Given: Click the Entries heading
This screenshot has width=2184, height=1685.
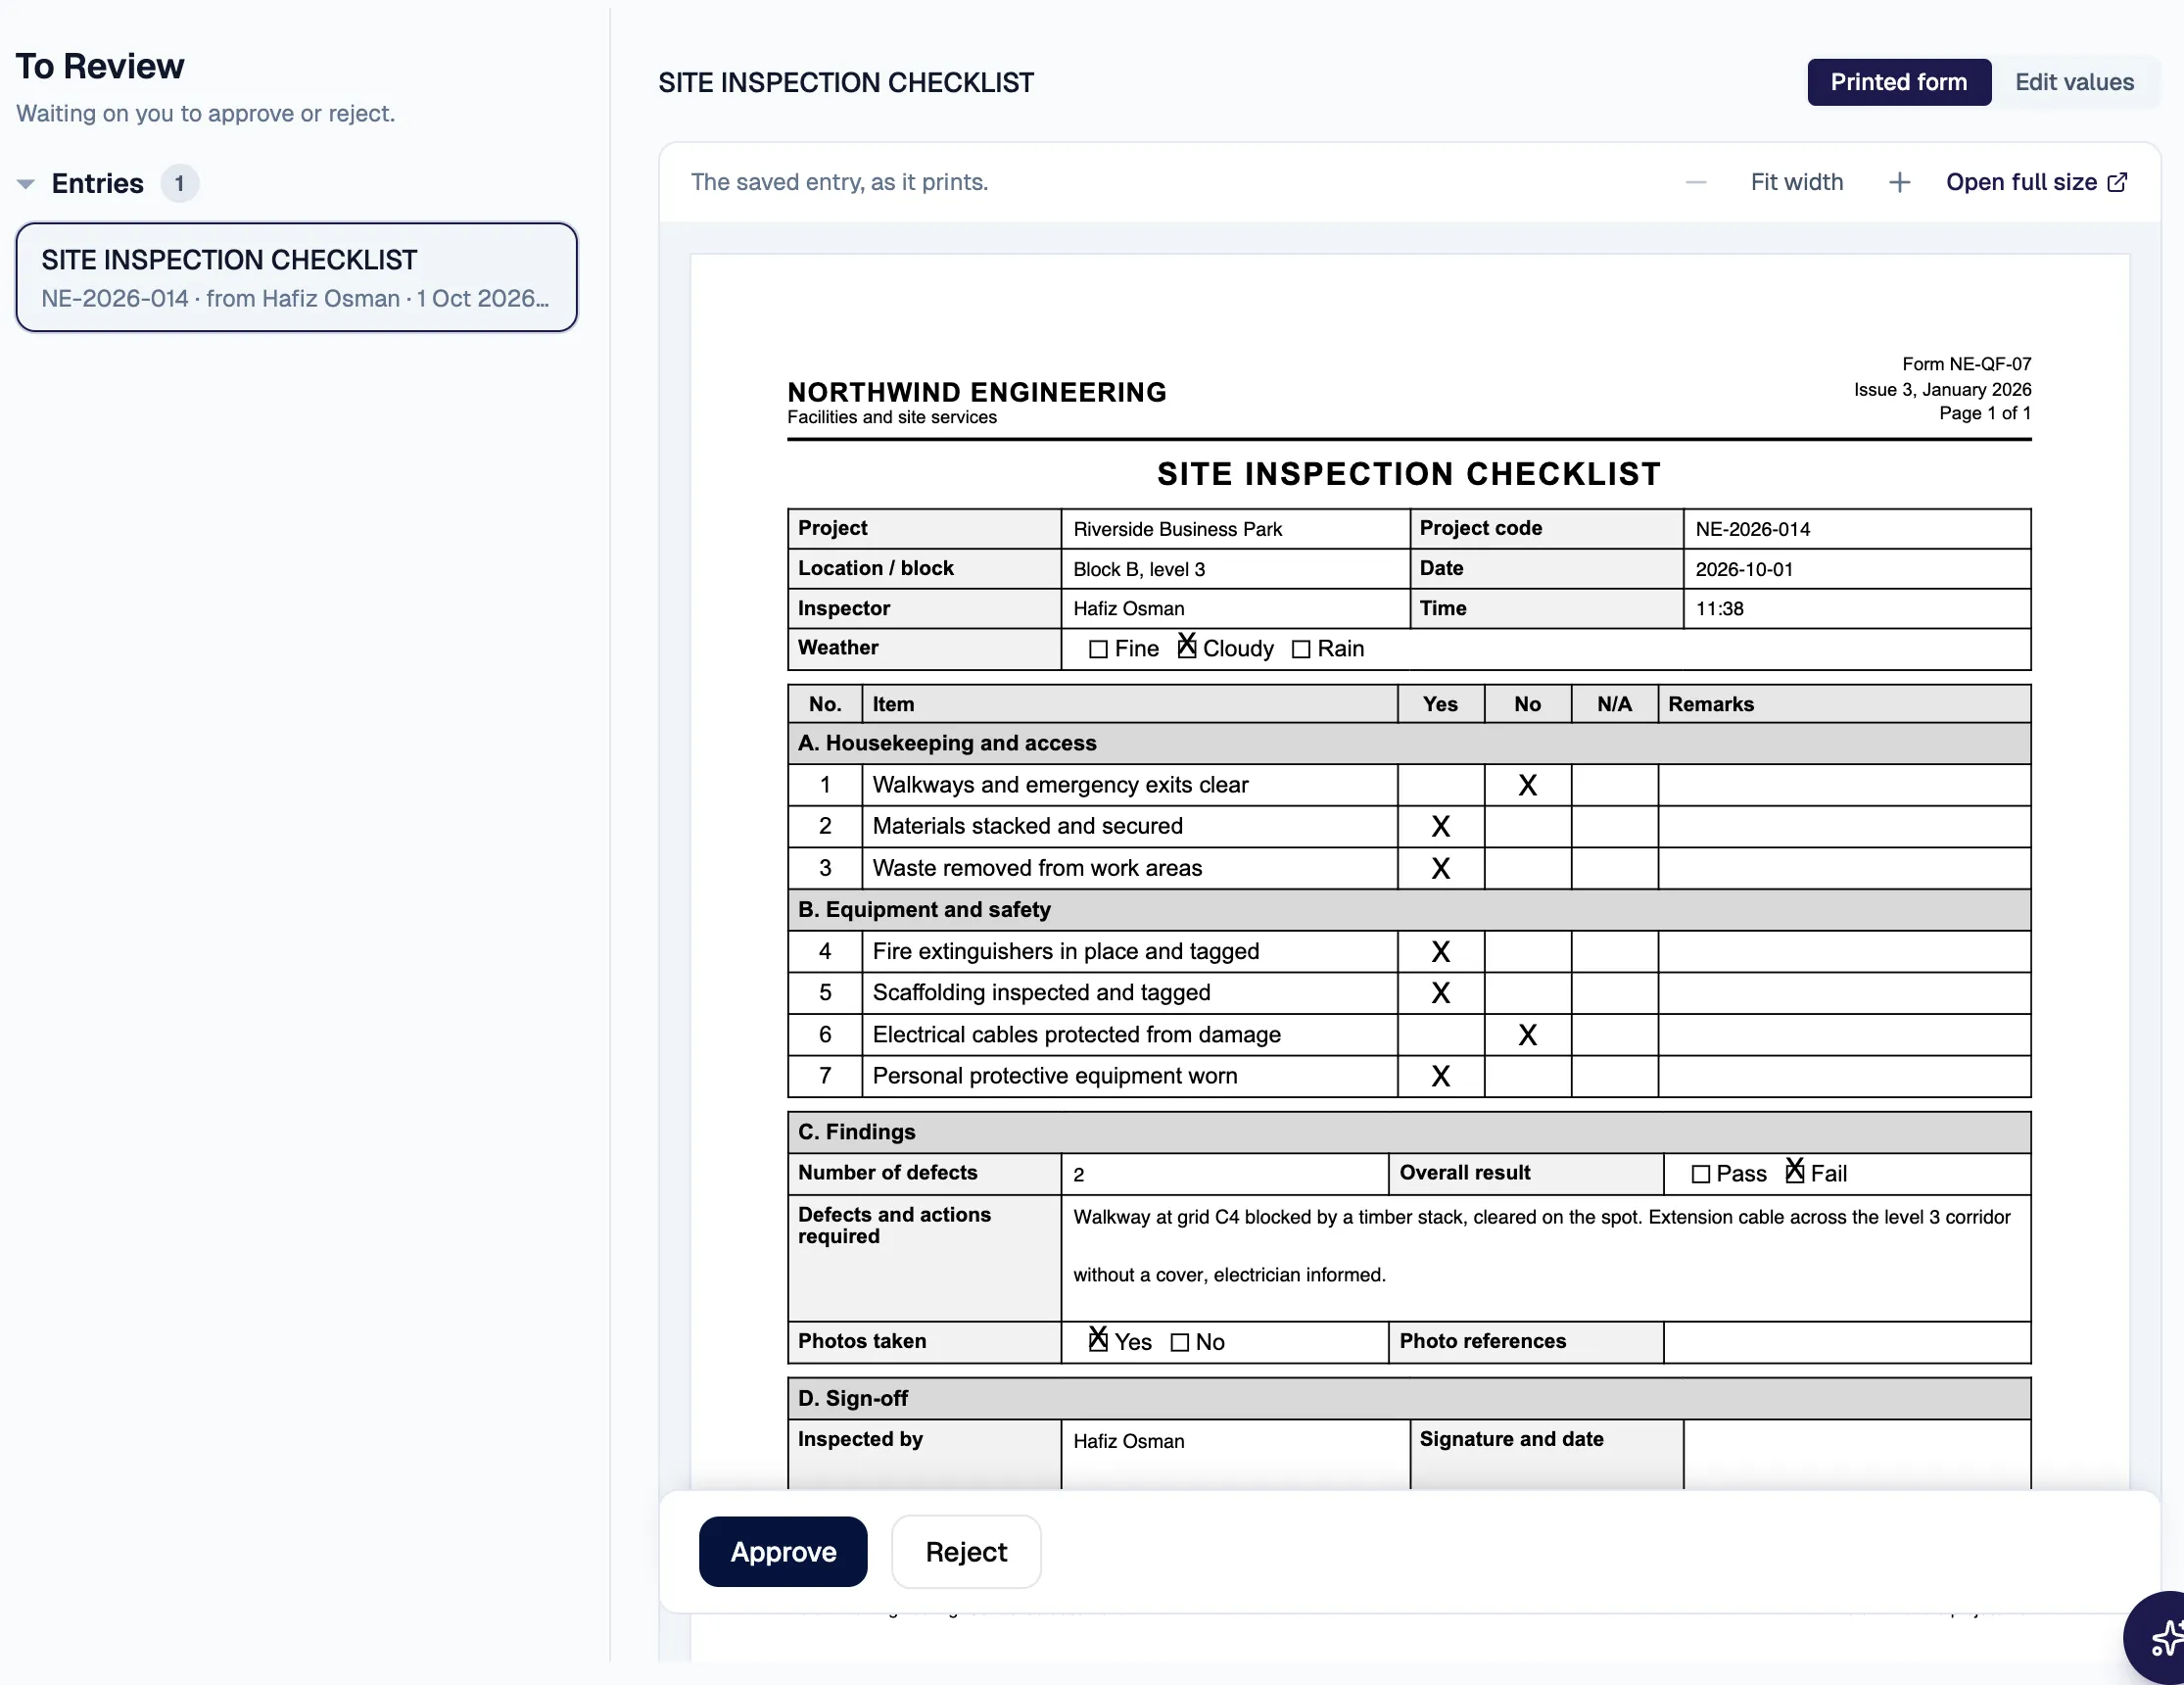Looking at the screenshot, I should (x=98, y=184).
